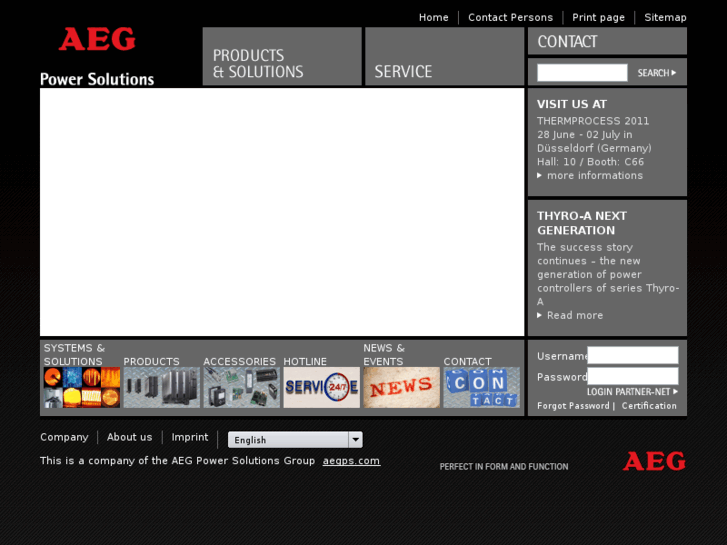Image resolution: width=727 pixels, height=545 pixels.
Task: Focus the Username input field
Action: (x=633, y=355)
